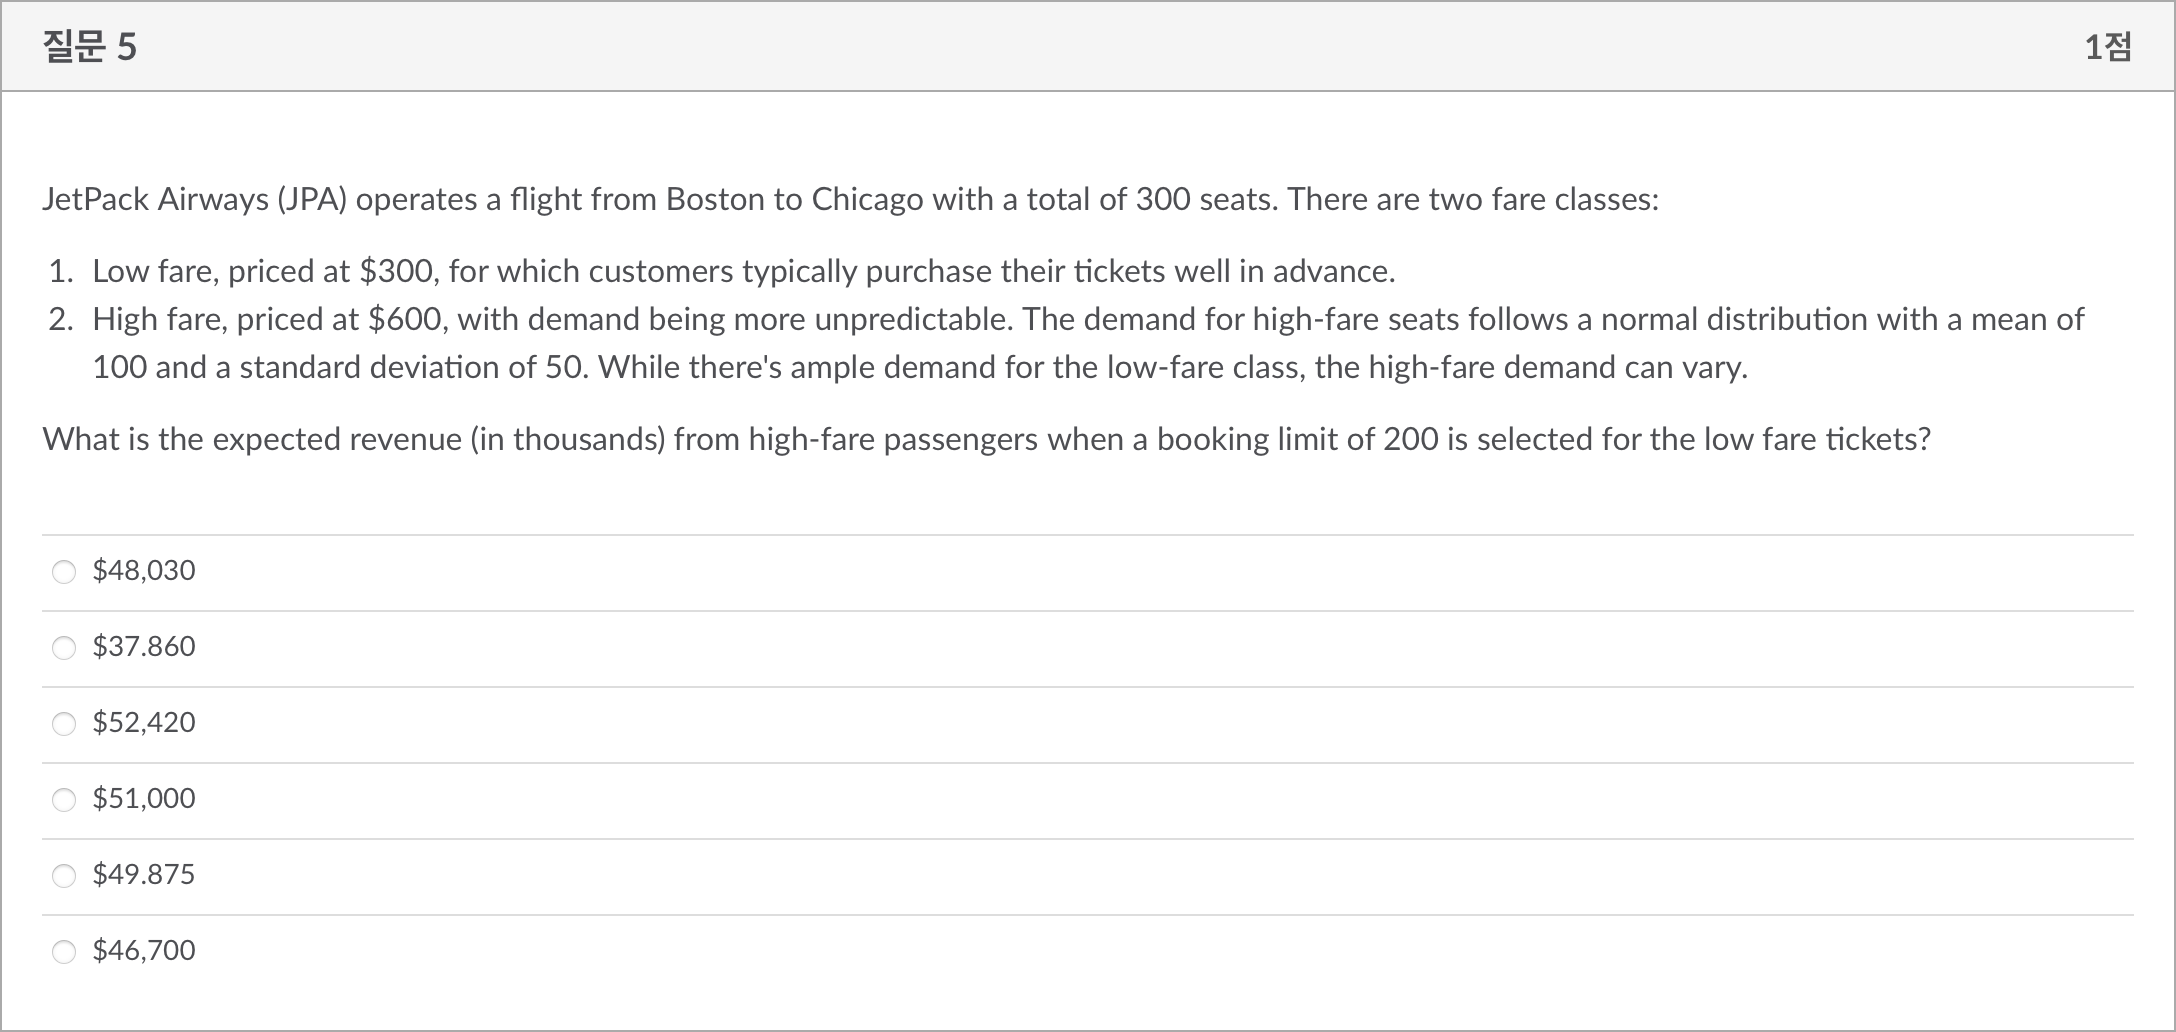Click the $49.875 answer label text
The height and width of the screenshot is (1032, 2176).
[144, 875]
